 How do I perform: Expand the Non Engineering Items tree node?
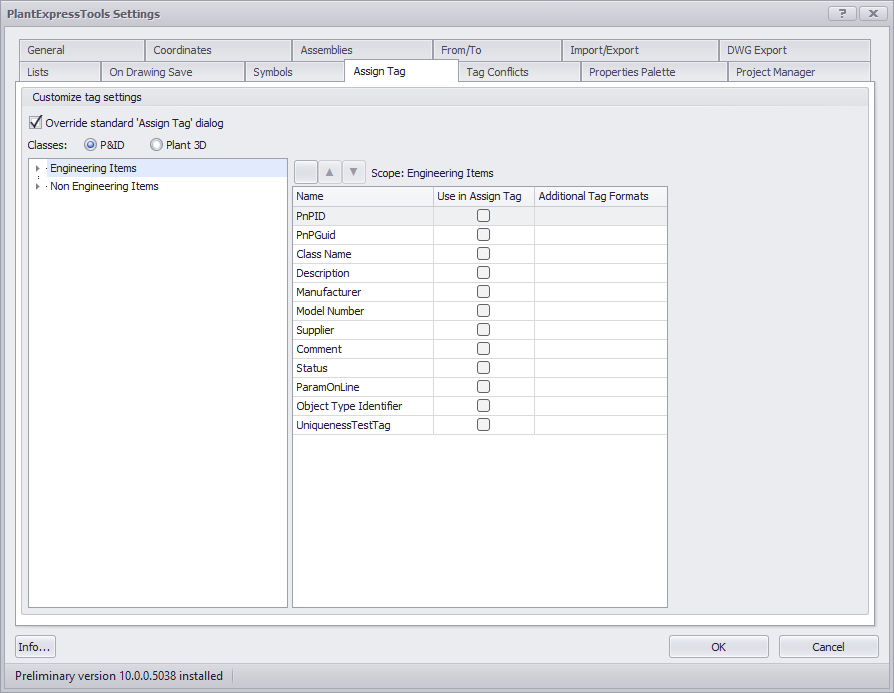coord(38,187)
